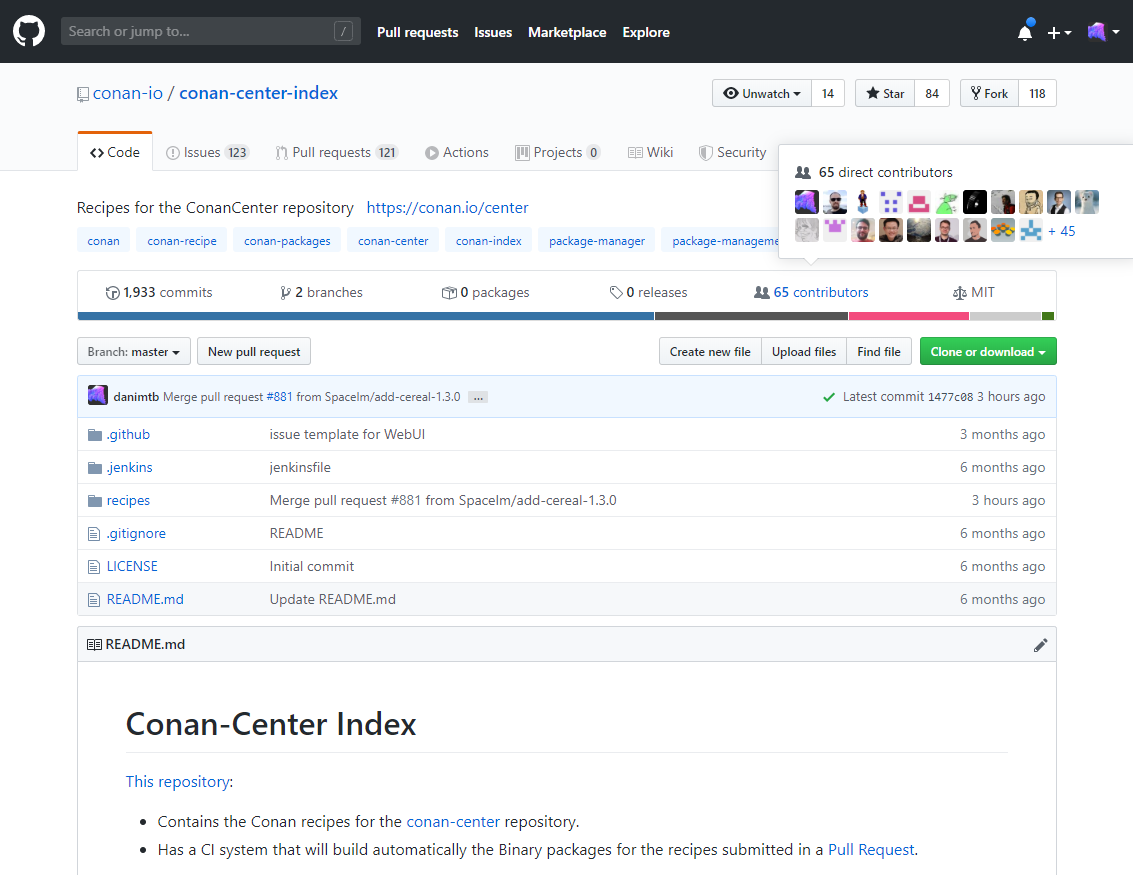Open pull request #881 link in commit bar
The image size is (1133, 875).
pos(280,397)
